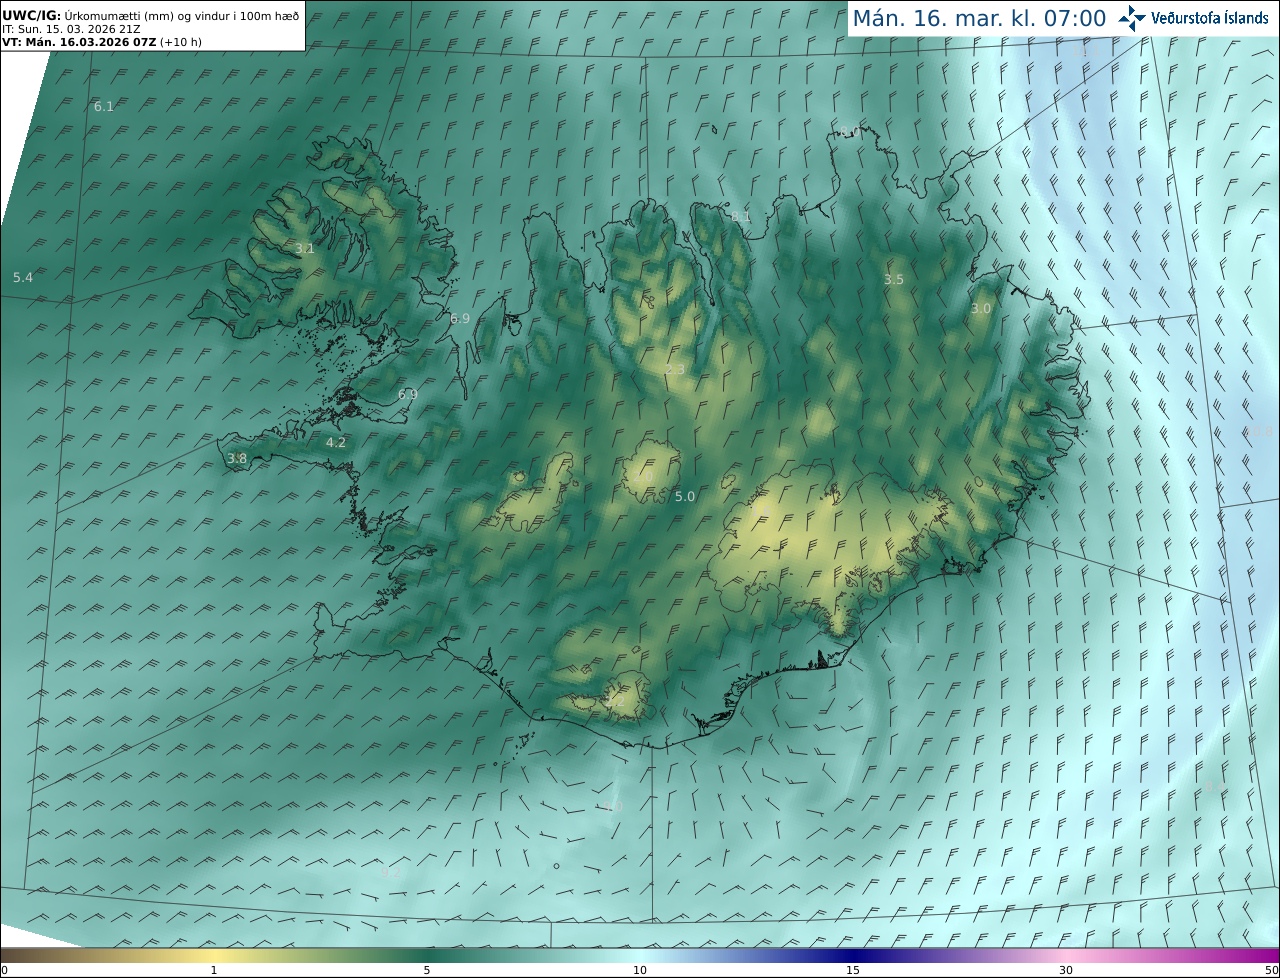The height and width of the screenshot is (978, 1280).
Task: Click the Veðurstofa Íslands logo icon
Action: pyautogui.click(x=1132, y=18)
